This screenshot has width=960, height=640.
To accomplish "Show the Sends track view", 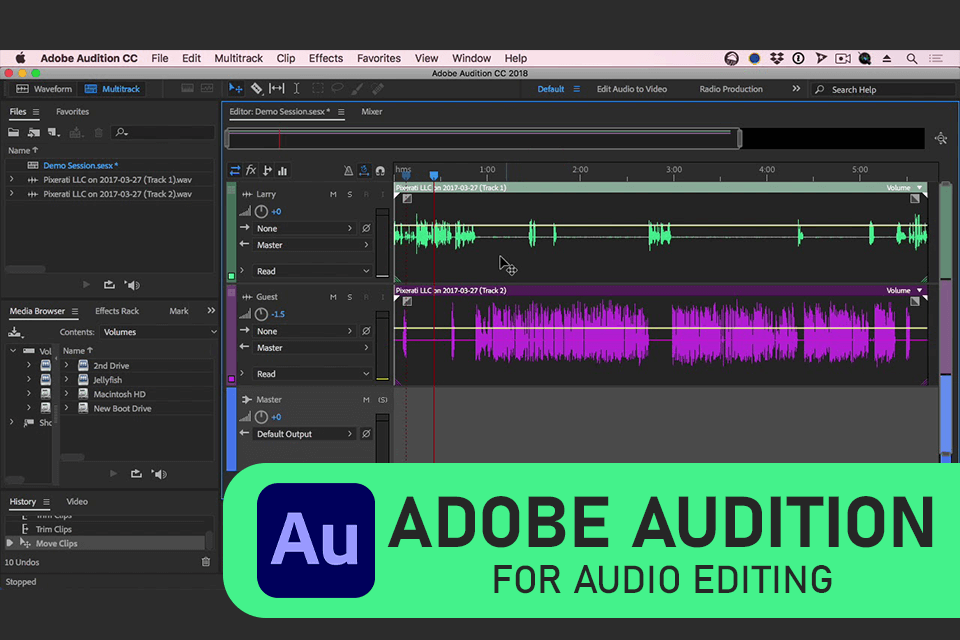I will click(267, 170).
